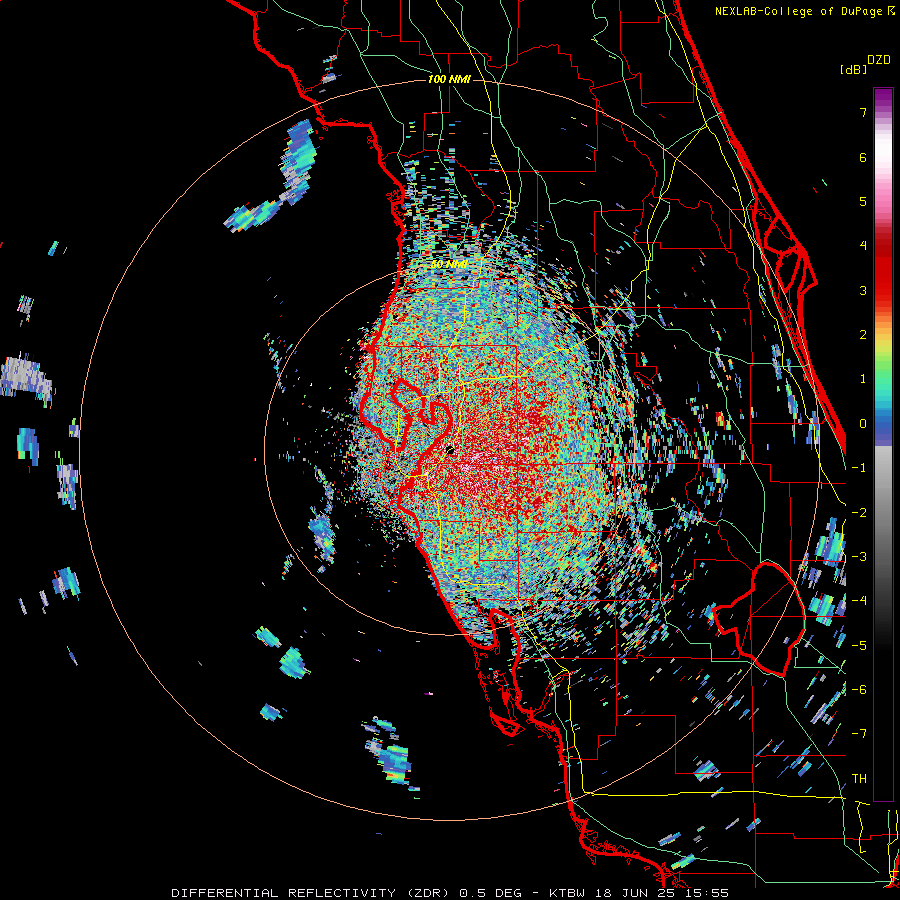Click the Lake Okeechobee red outline
The image size is (900, 900).
tap(759, 619)
